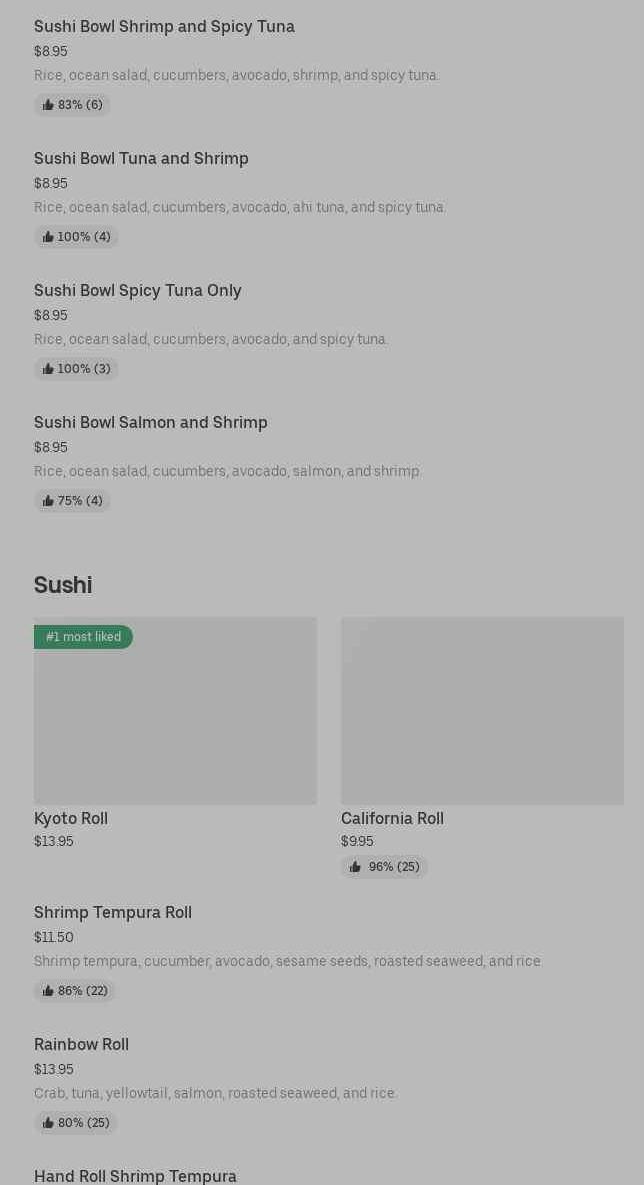Click thumbs-up icon on Sushi Bowl Shrimp and Spicy Tuna
This screenshot has width=644, height=1185.
[48, 105]
